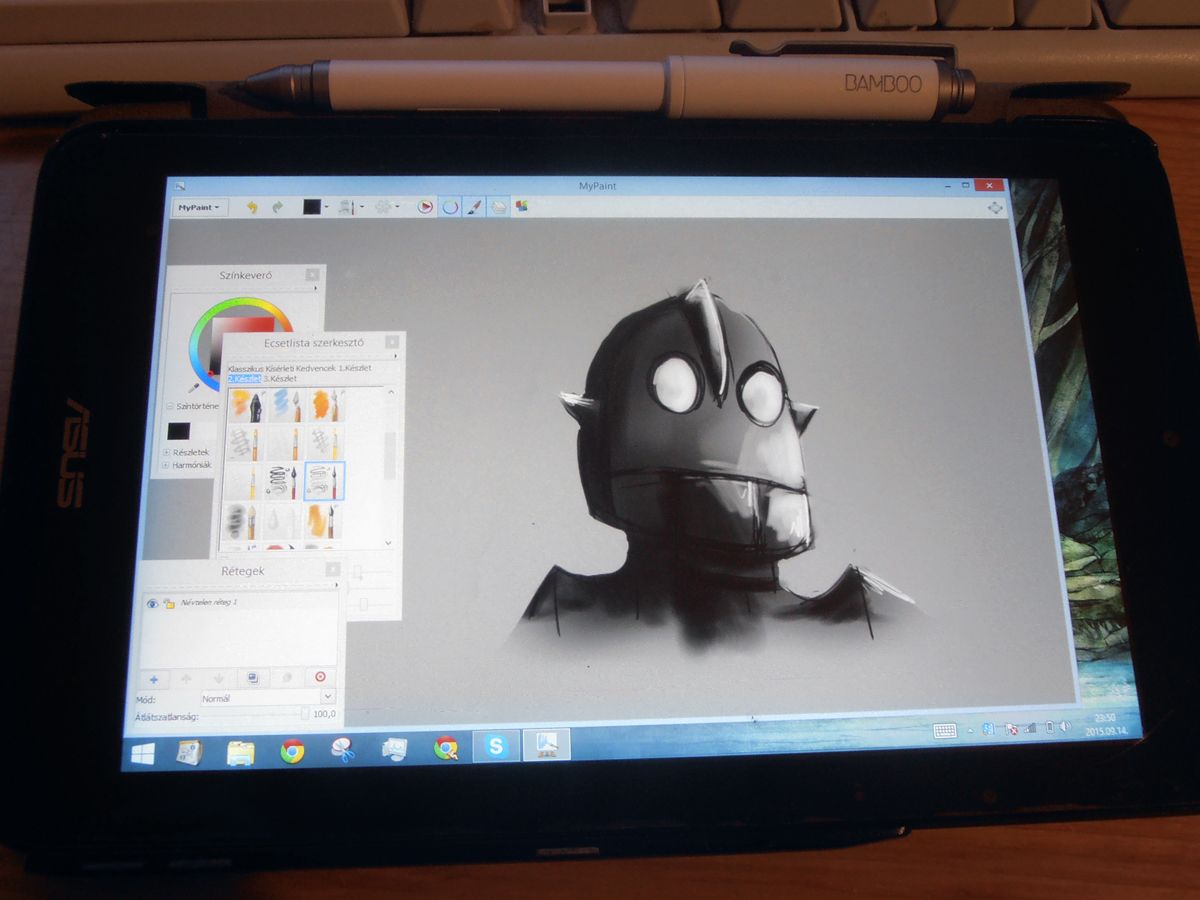Select the orange wash brush in fourth row

pos(324,520)
